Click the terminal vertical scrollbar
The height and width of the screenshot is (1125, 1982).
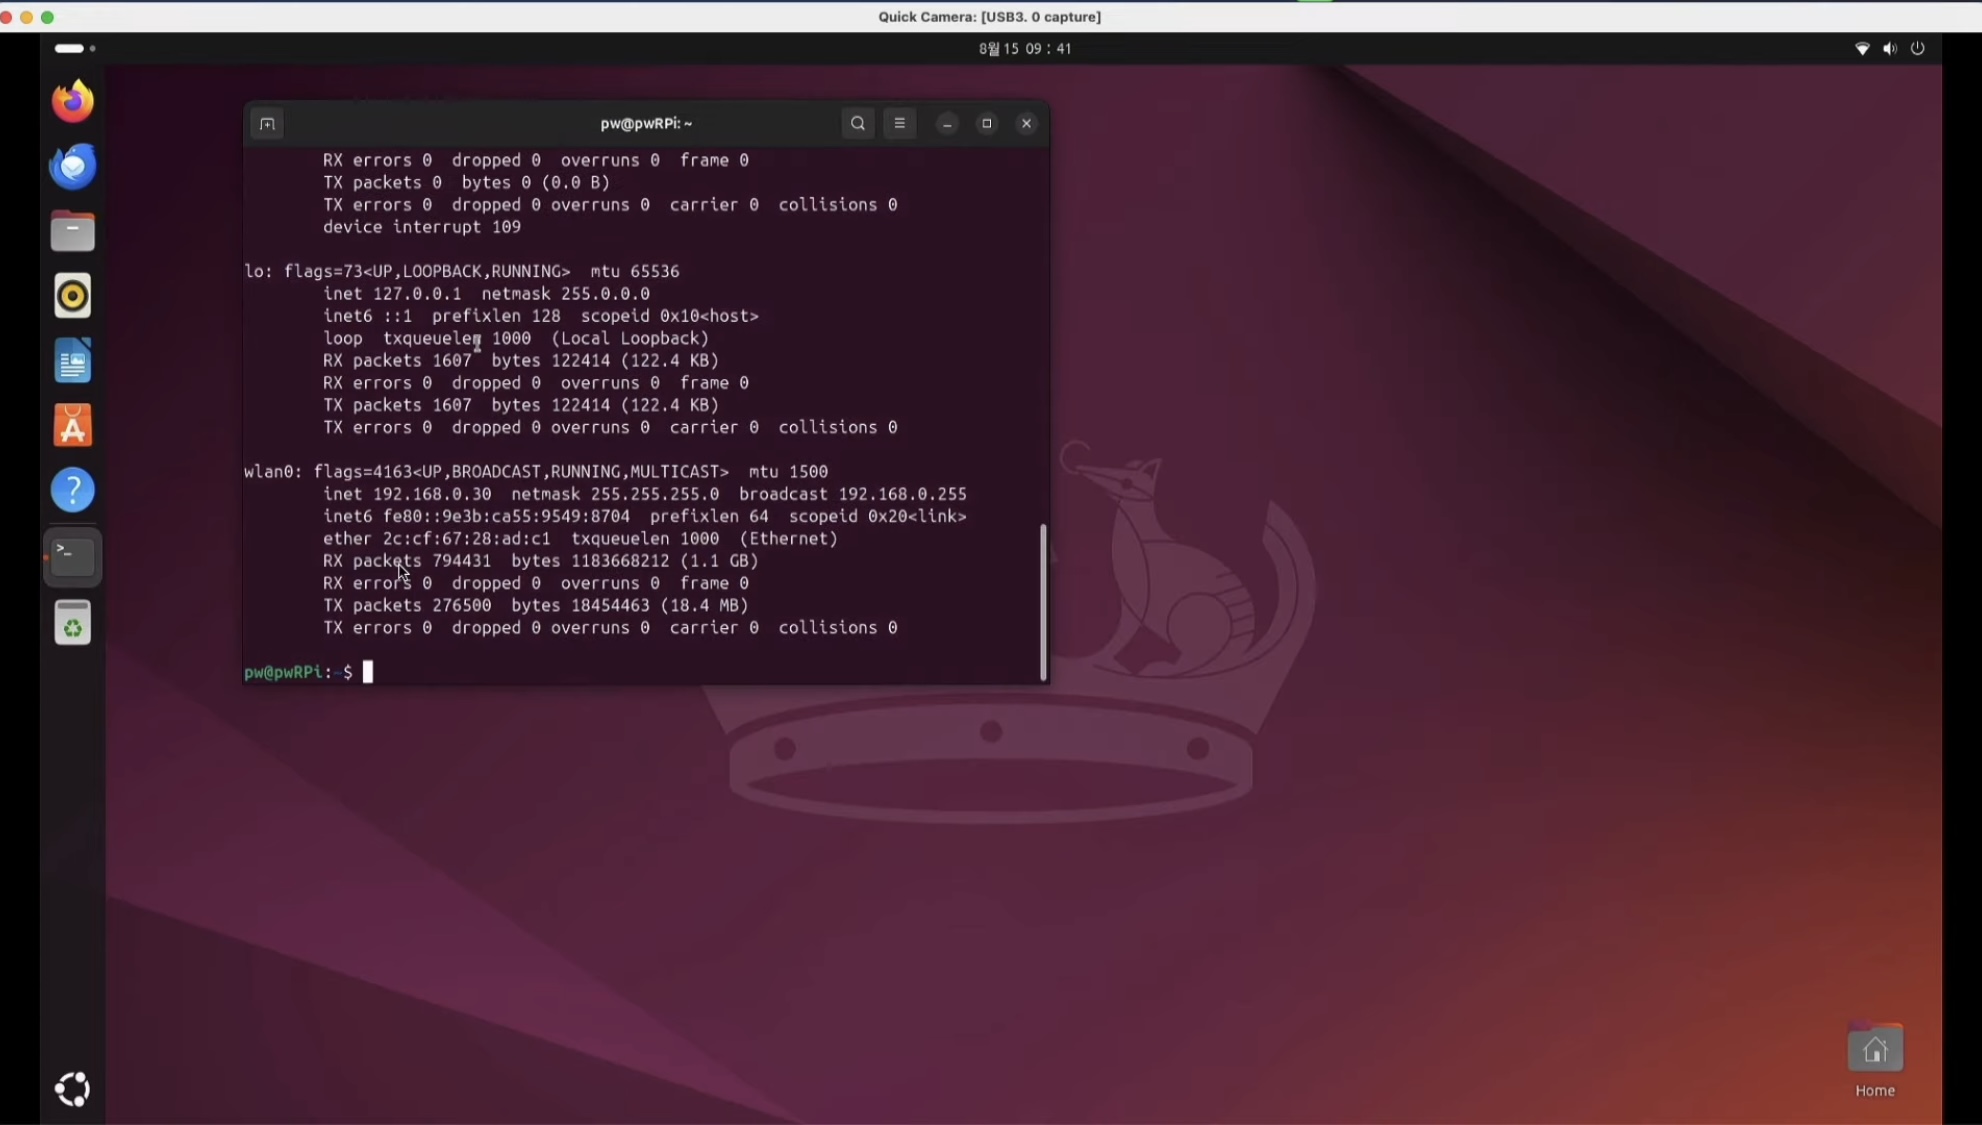pyautogui.click(x=1043, y=601)
